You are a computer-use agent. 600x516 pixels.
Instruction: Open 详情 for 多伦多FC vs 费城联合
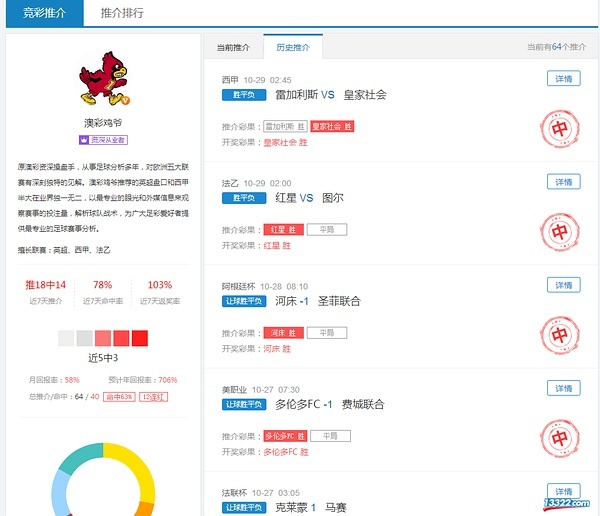[564, 388]
